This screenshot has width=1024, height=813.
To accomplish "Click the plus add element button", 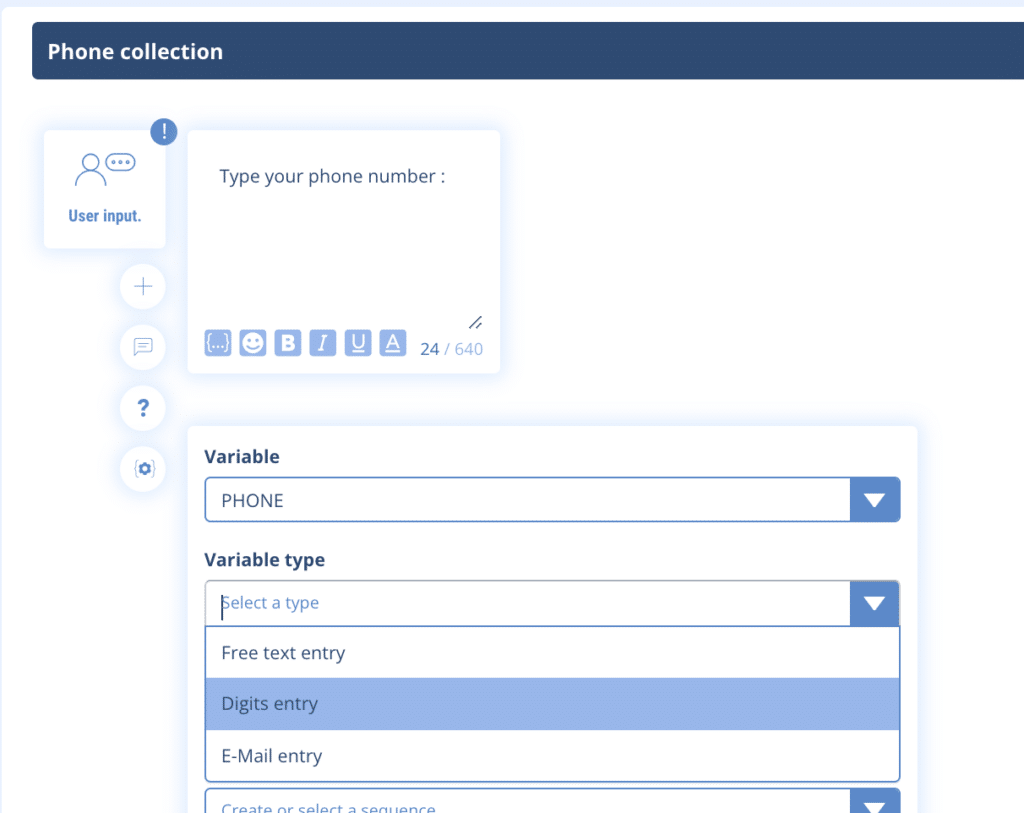I will 143,287.
